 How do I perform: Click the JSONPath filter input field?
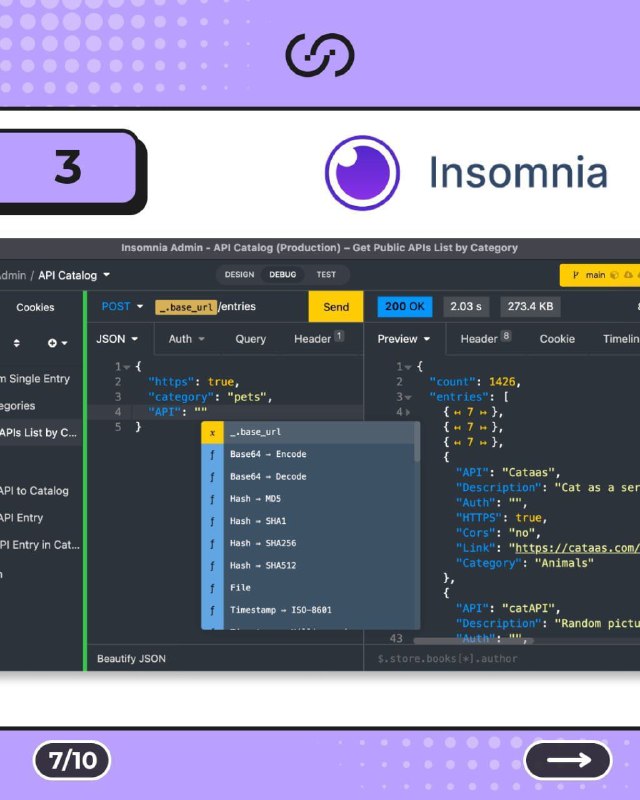pyautogui.click(x=502, y=659)
